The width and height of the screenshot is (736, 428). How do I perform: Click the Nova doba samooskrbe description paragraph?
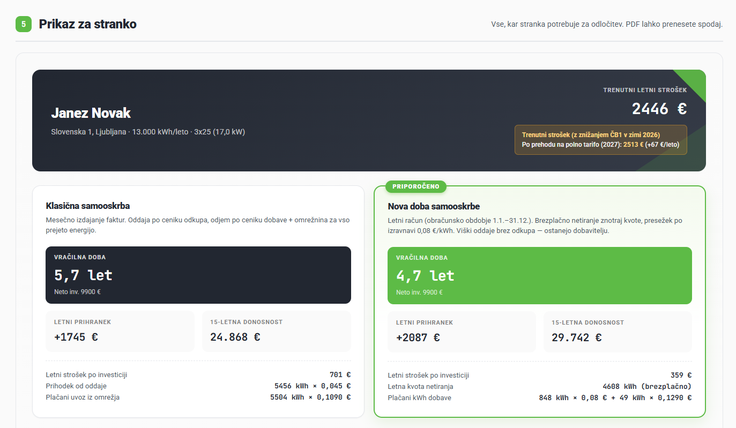tap(535, 225)
